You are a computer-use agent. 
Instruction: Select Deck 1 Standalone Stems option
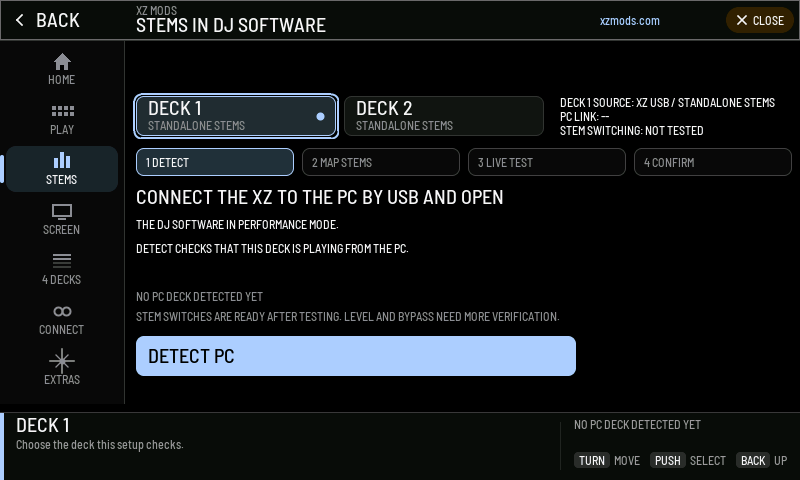coord(236,116)
